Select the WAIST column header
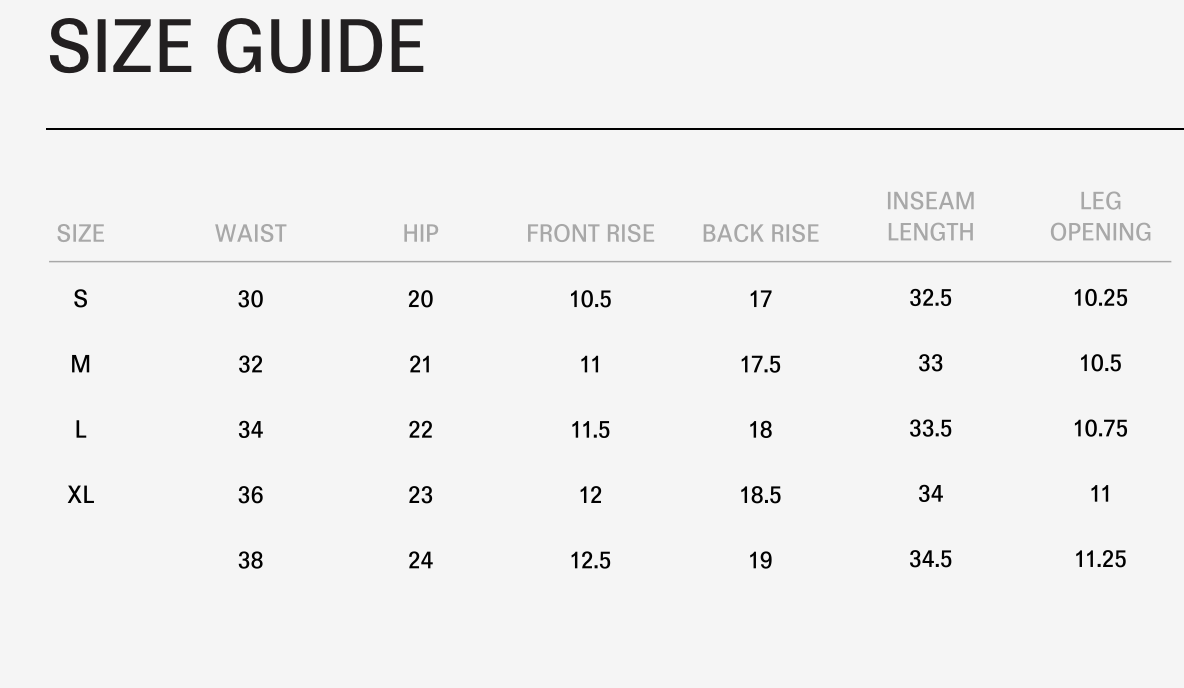Screen dimensions: 1184x688 tap(250, 234)
